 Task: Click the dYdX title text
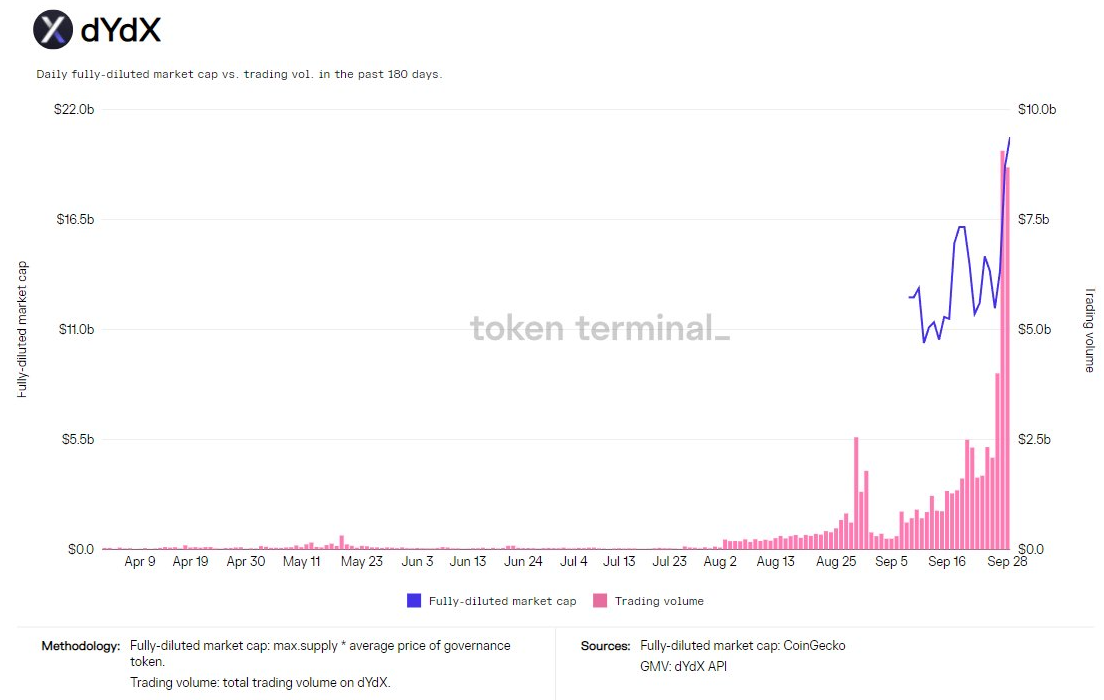(121, 30)
